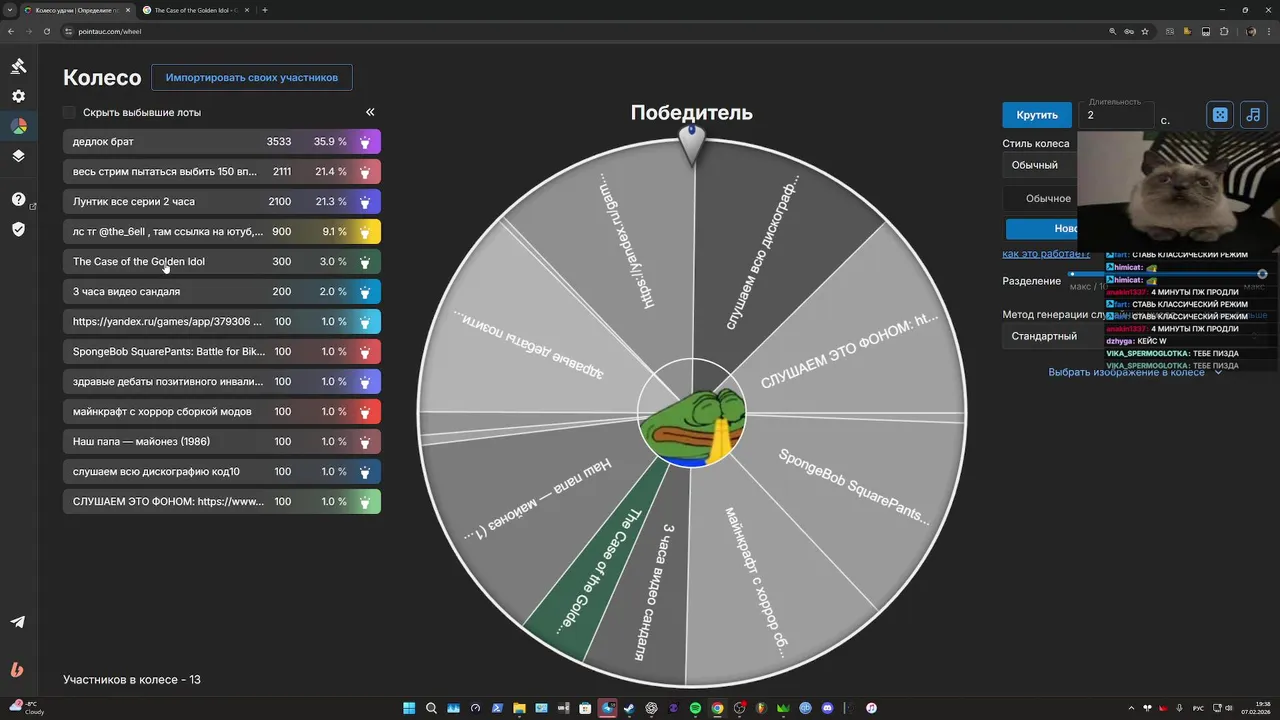Select the 'Колесо удачи' browser tab

(76, 10)
